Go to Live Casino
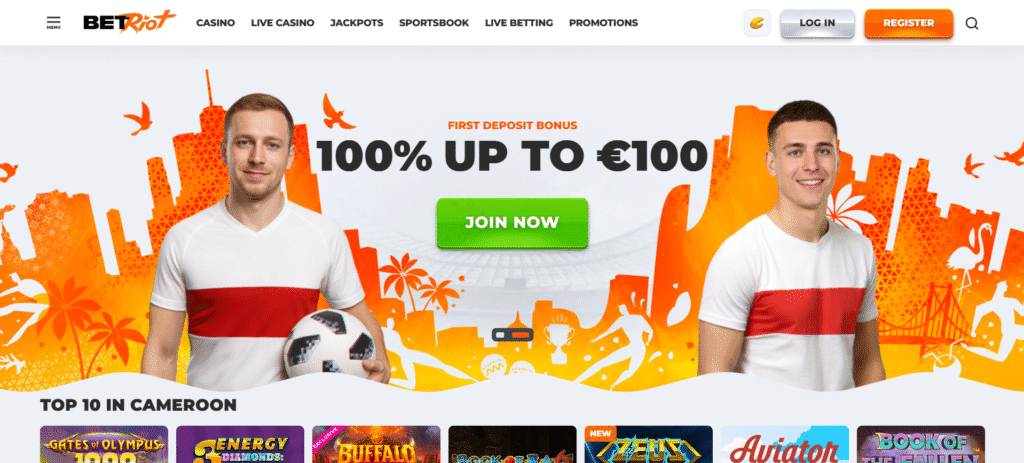This screenshot has width=1024, height=463. 282,23
